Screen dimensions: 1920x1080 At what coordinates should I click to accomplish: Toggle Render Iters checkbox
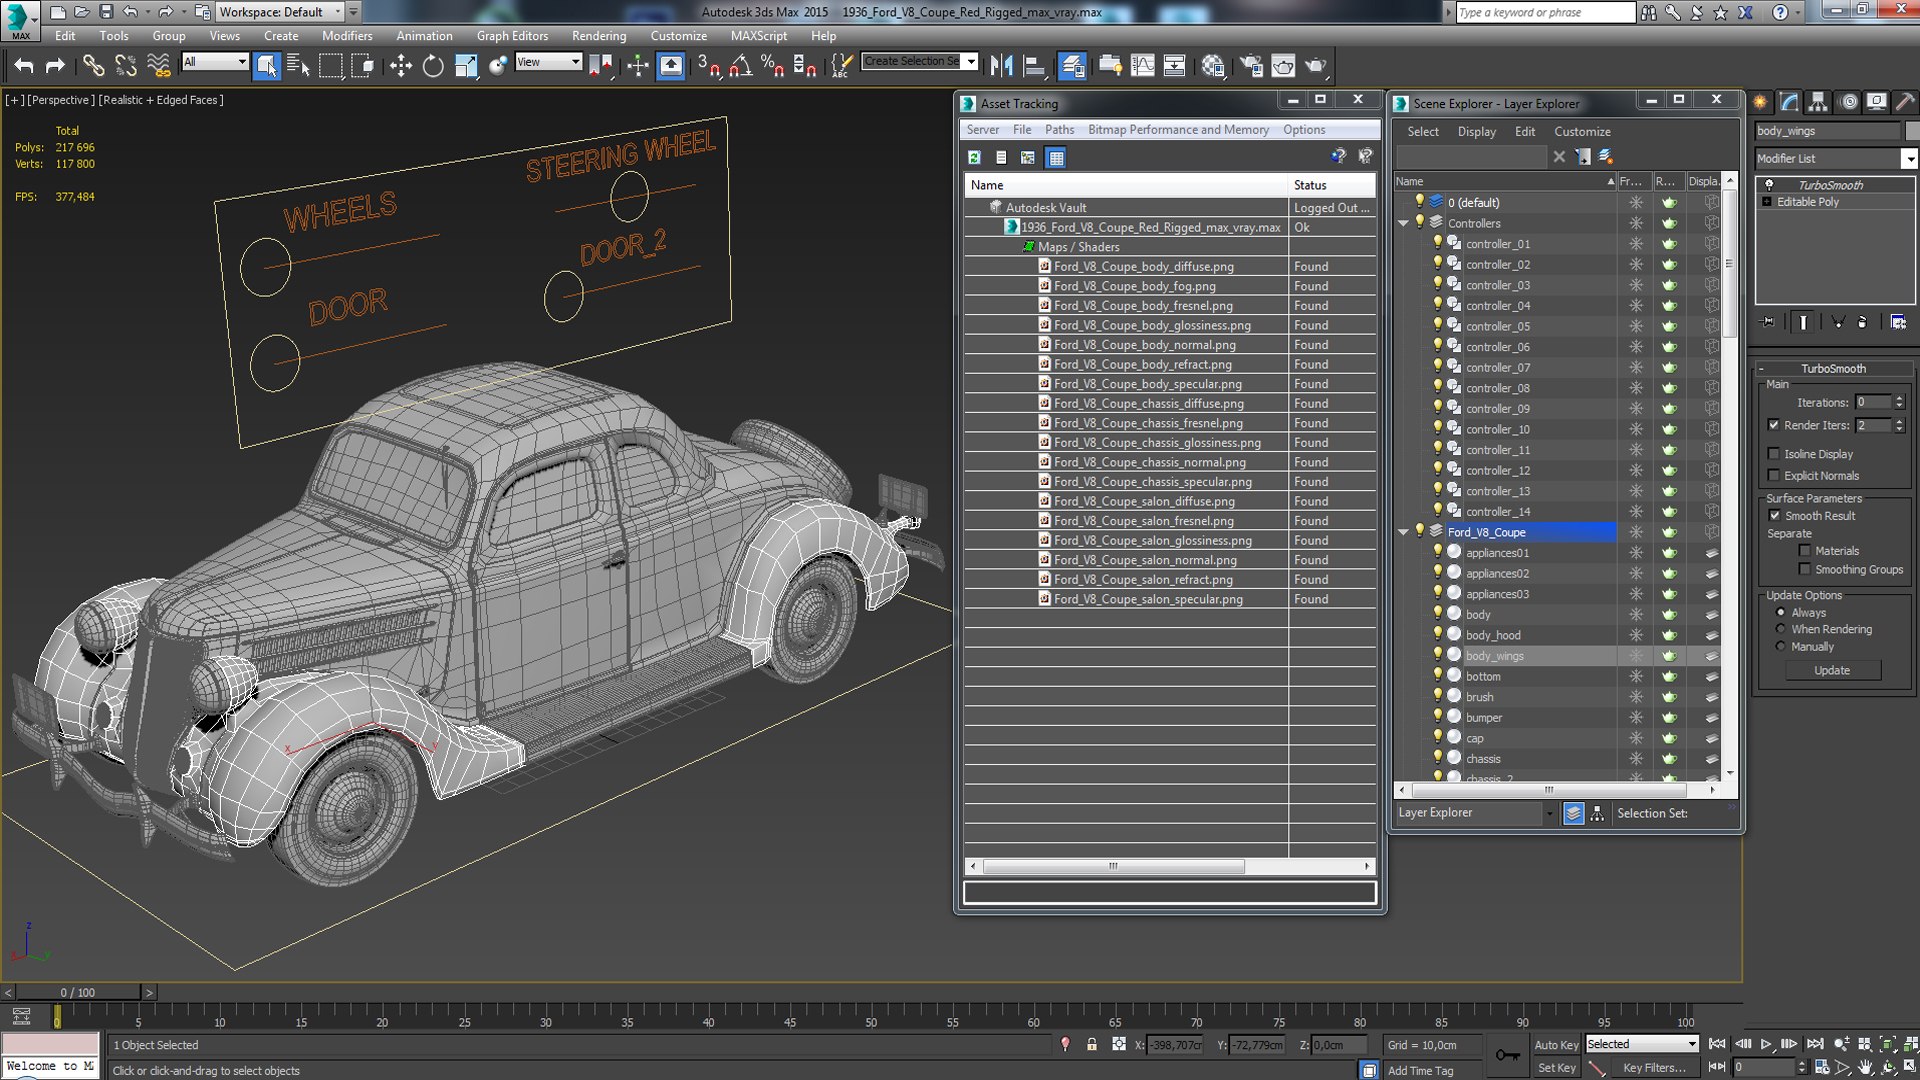click(x=1774, y=425)
